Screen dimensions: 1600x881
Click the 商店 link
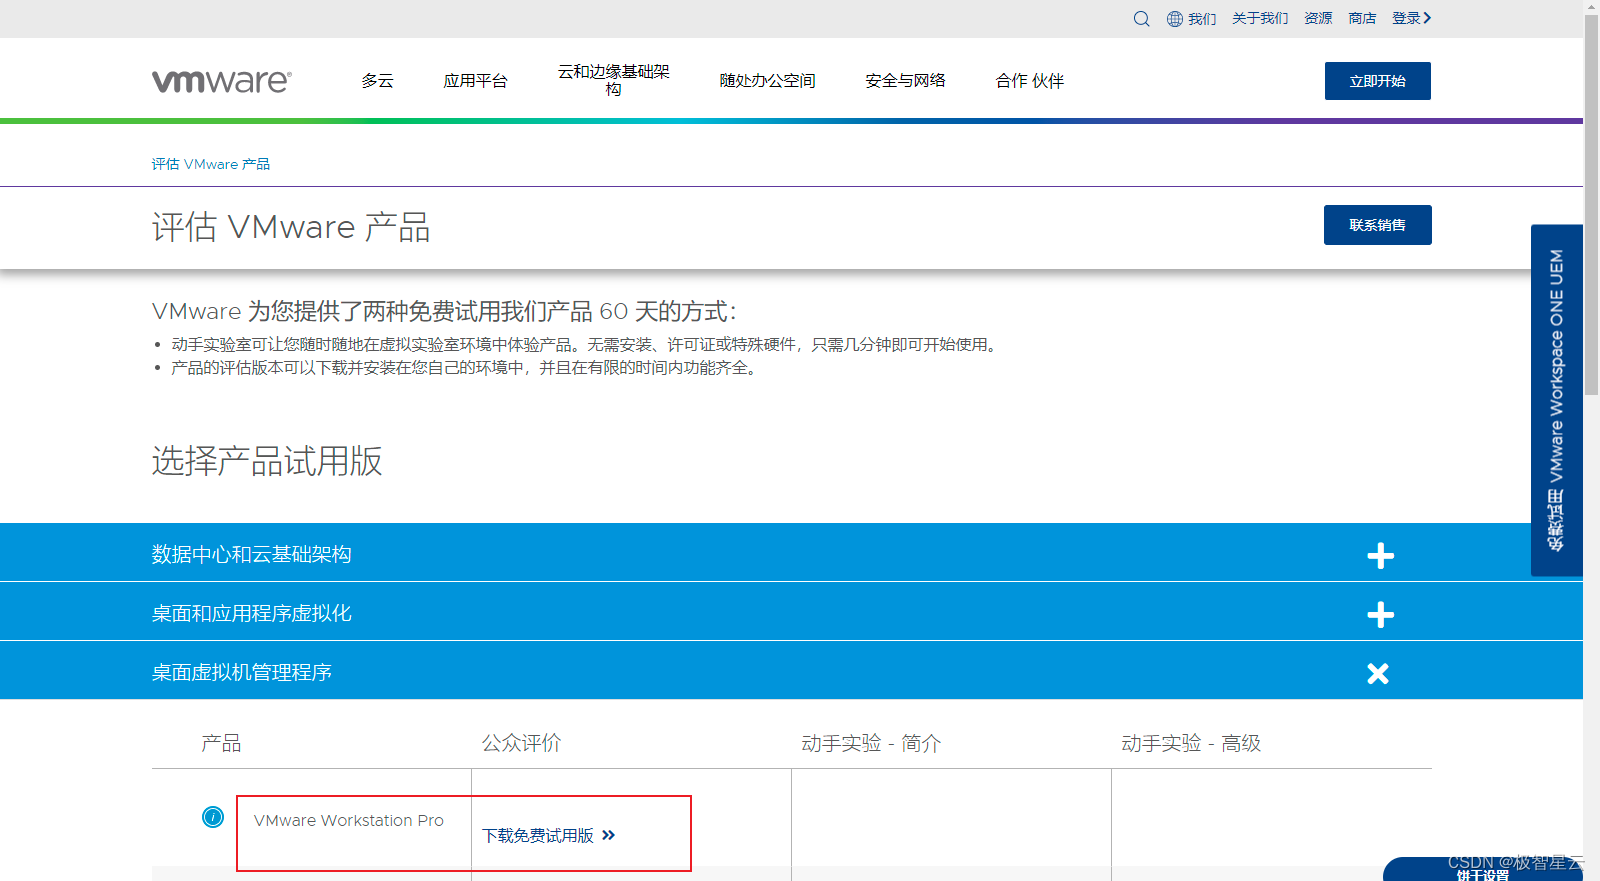pyautogui.click(x=1362, y=19)
